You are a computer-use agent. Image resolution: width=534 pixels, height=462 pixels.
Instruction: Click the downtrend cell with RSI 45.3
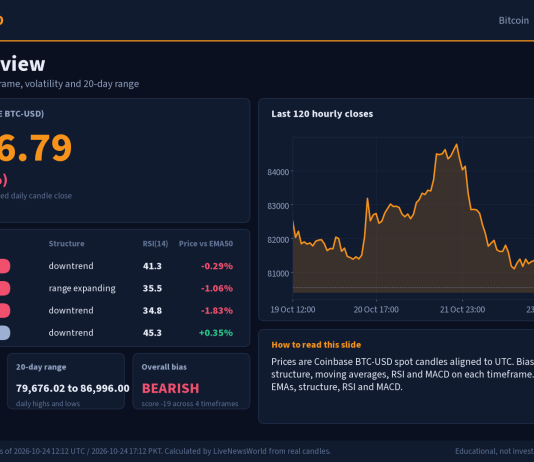point(71,333)
